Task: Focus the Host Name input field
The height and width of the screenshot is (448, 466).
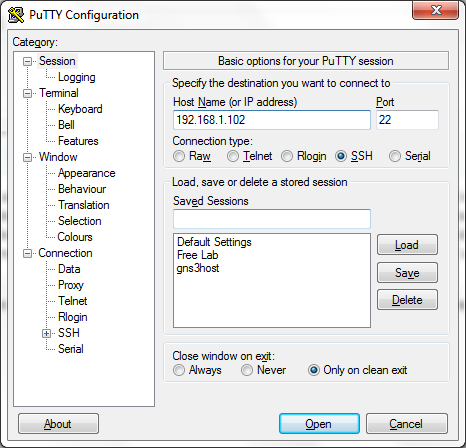Action: click(x=272, y=120)
